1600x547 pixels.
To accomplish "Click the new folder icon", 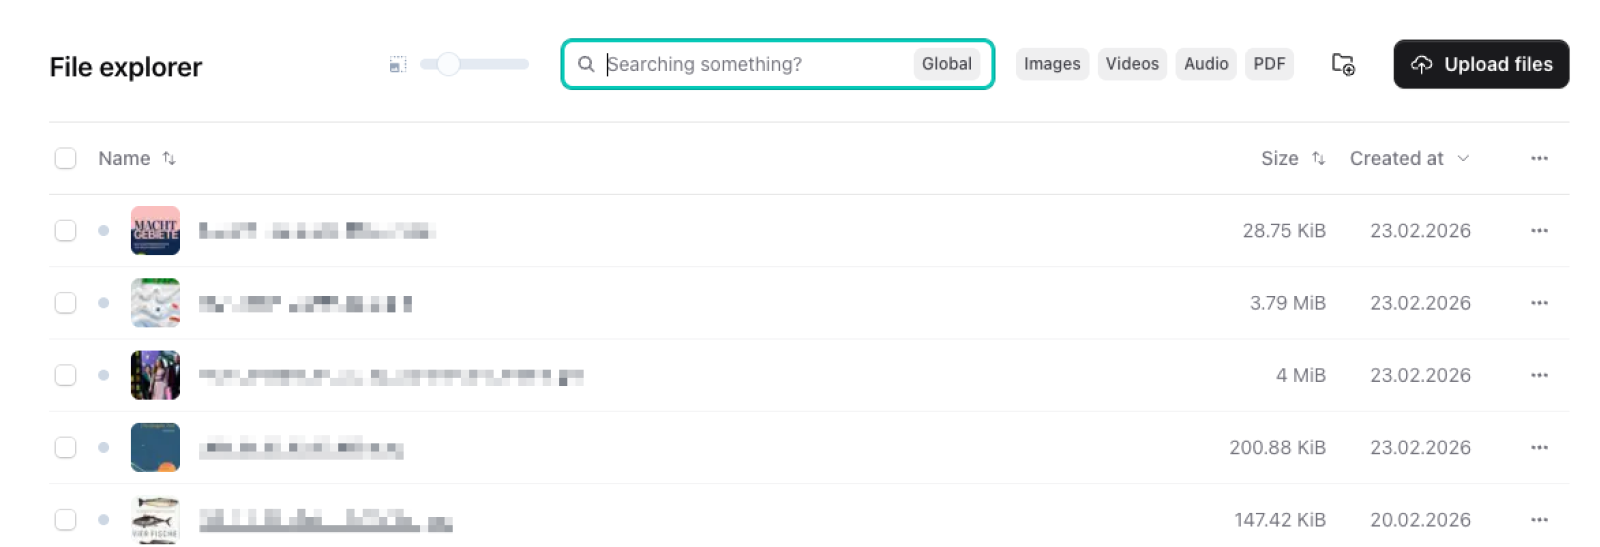I will 1343,65.
